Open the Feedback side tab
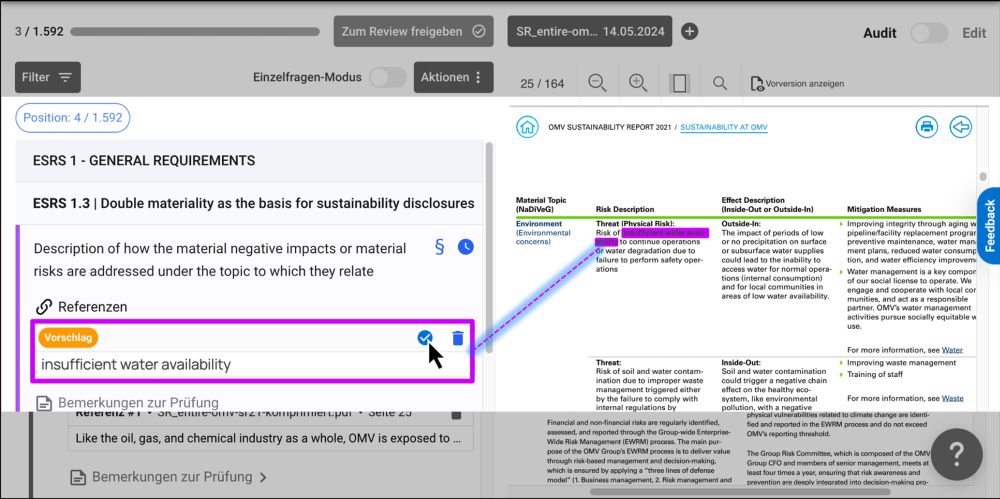 click(x=989, y=225)
